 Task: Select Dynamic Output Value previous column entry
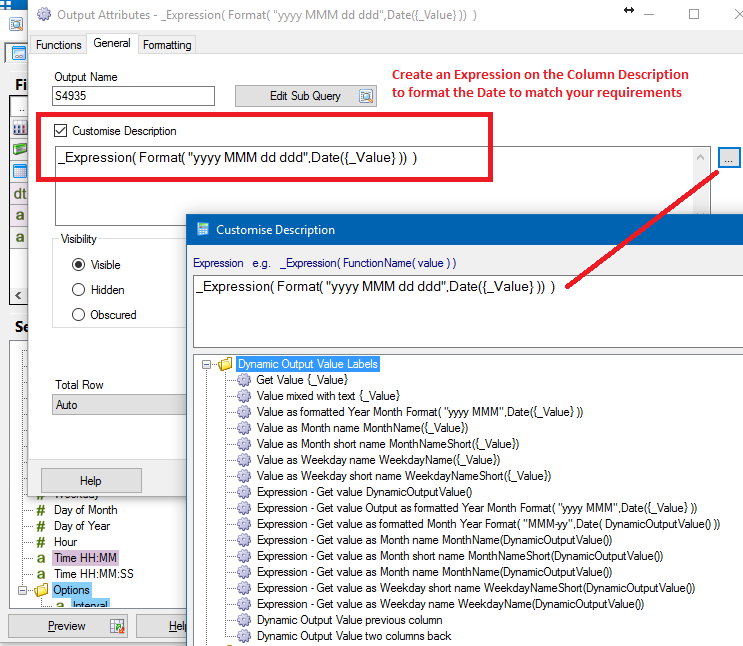point(349,620)
